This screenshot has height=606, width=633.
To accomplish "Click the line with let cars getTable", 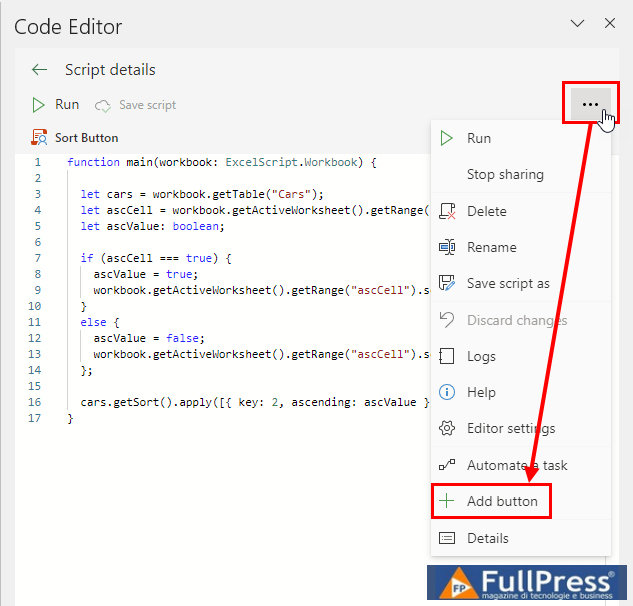I will 202,194.
